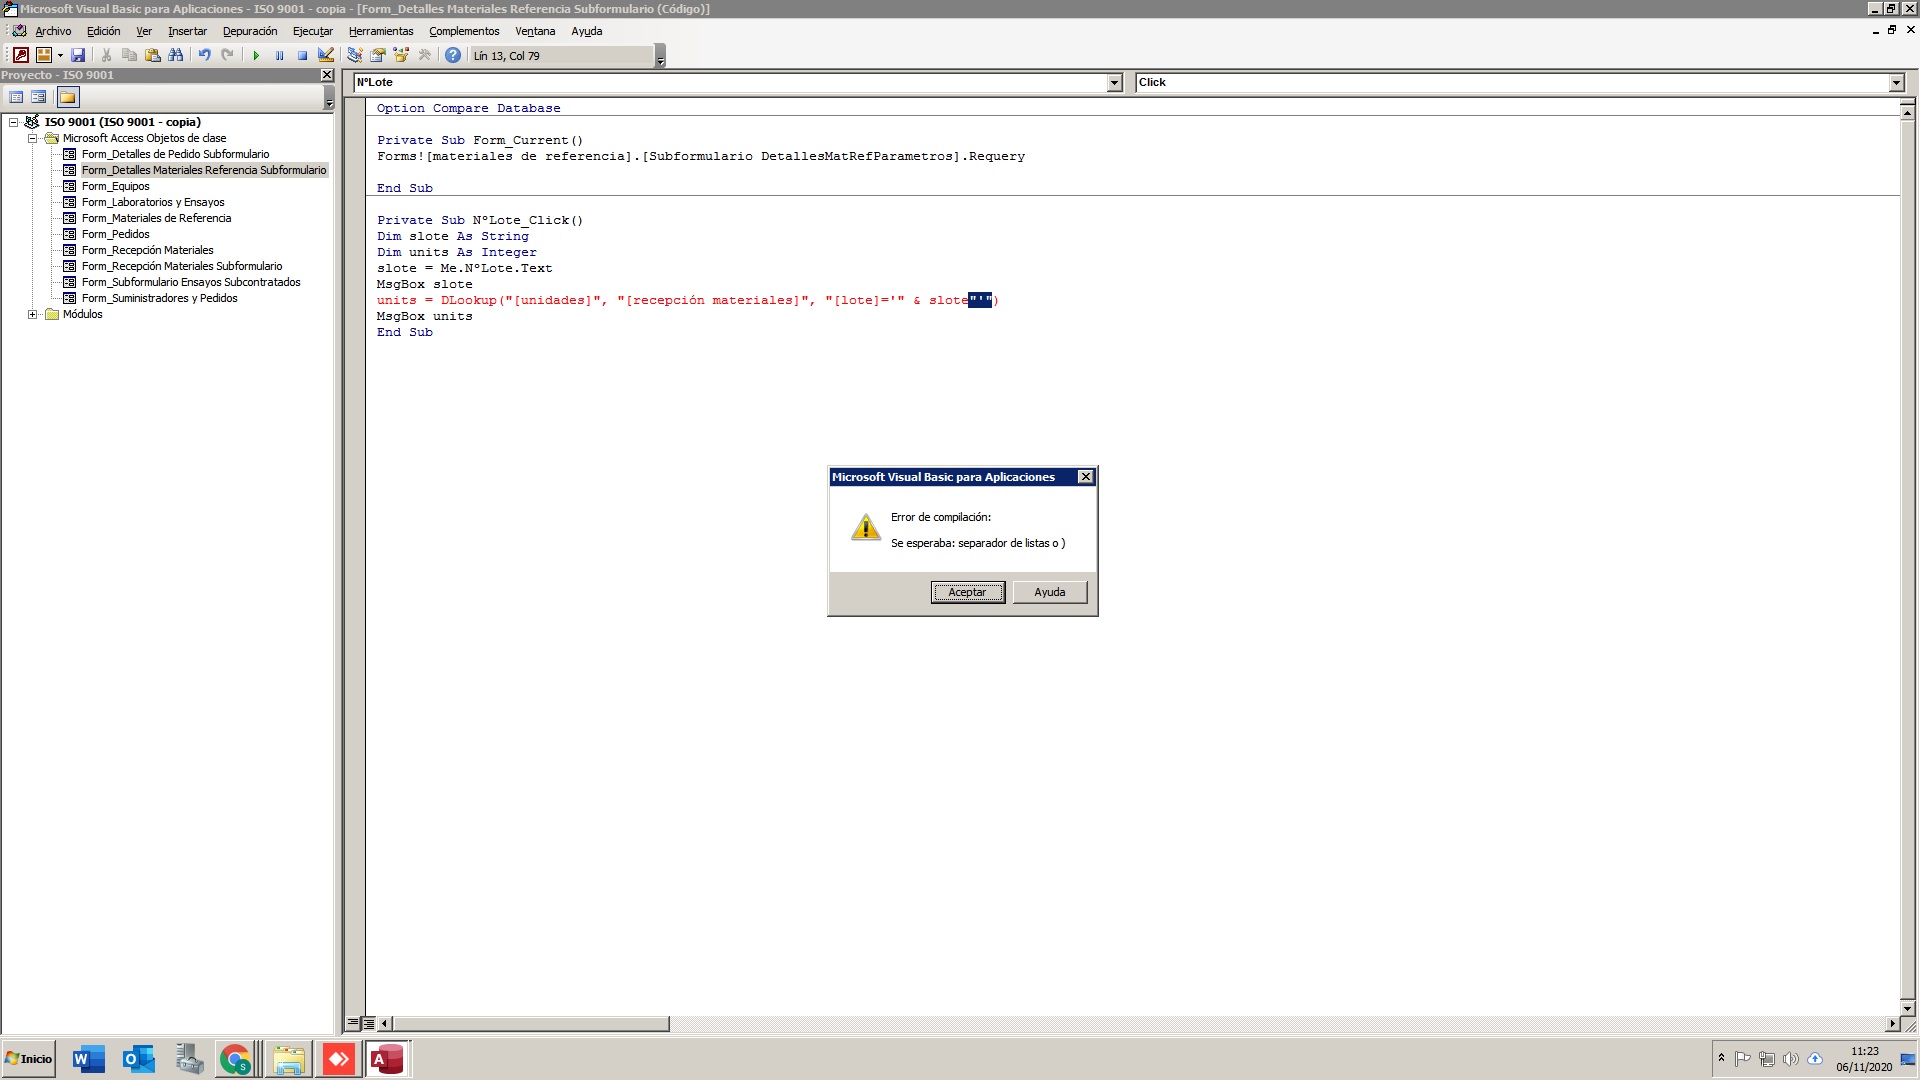The image size is (1920, 1080).
Task: Click the horizontal scrollbar thumb of code window
Action: tap(530, 1024)
